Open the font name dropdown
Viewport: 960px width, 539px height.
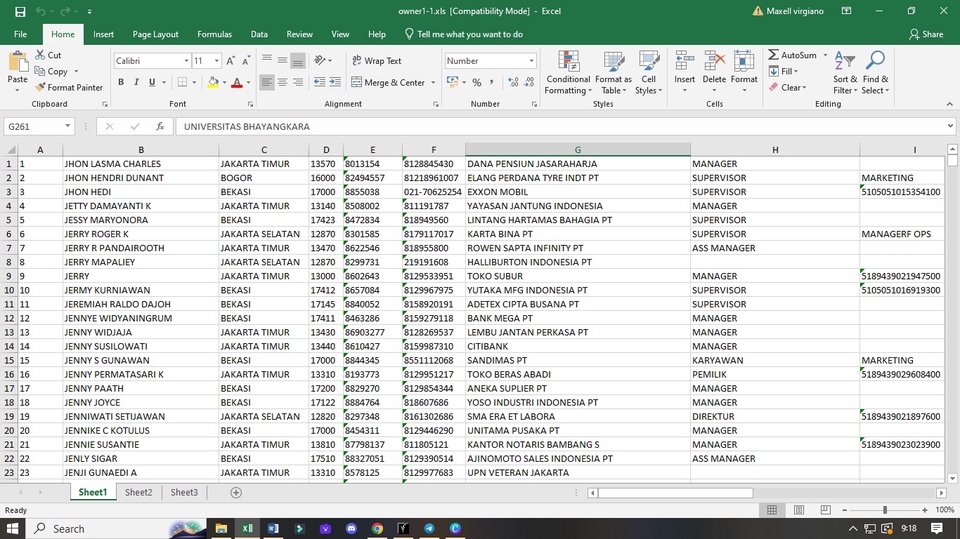185,61
